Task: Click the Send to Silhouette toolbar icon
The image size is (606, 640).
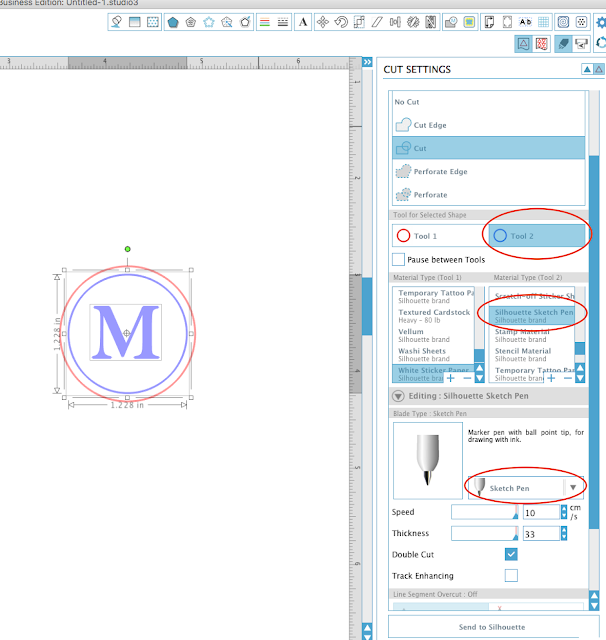Action: coord(582,44)
